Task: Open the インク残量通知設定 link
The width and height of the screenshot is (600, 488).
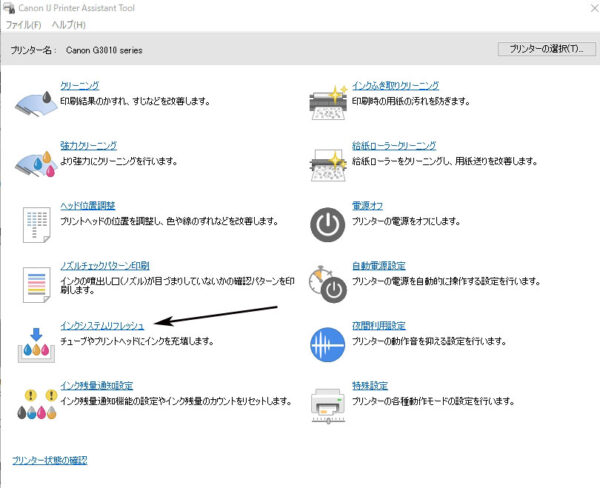Action: [96, 386]
